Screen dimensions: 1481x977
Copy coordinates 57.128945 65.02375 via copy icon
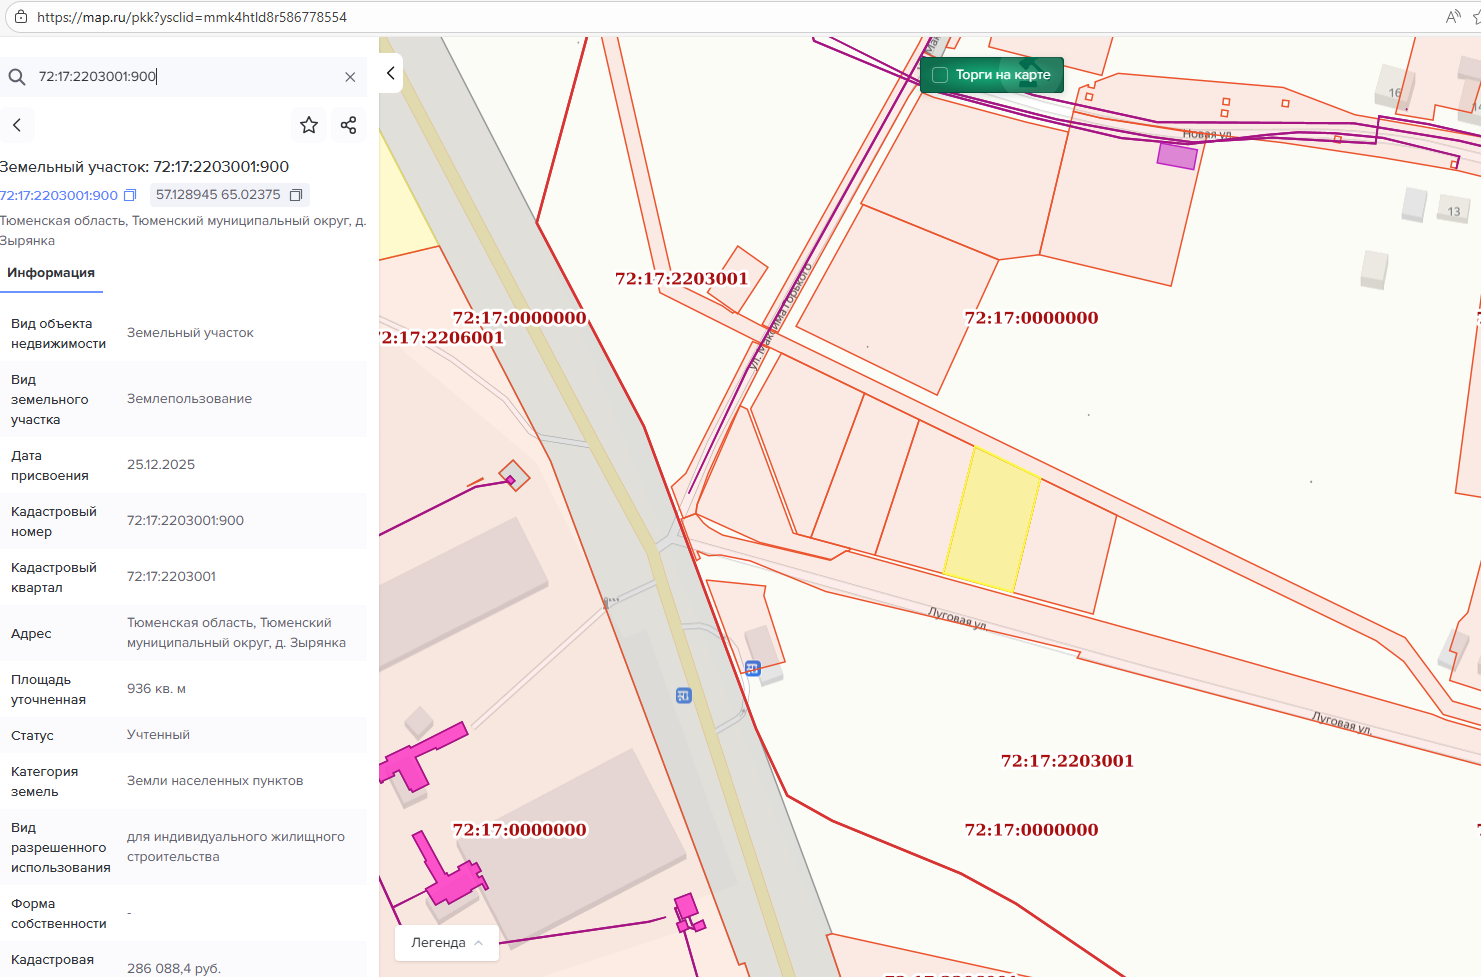[296, 195]
